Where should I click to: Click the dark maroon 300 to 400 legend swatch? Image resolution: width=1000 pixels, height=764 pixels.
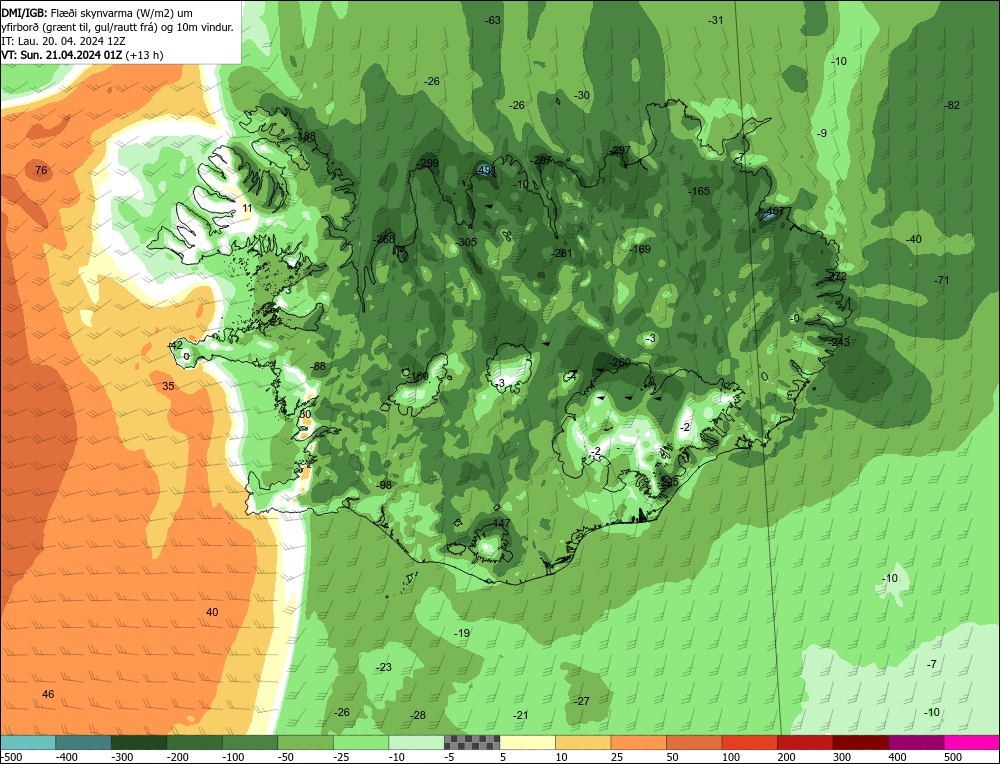860,742
